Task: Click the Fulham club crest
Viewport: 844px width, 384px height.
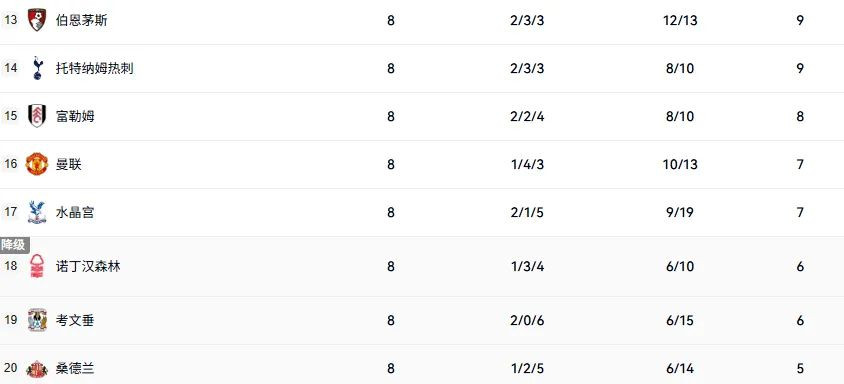Action: click(x=37, y=116)
